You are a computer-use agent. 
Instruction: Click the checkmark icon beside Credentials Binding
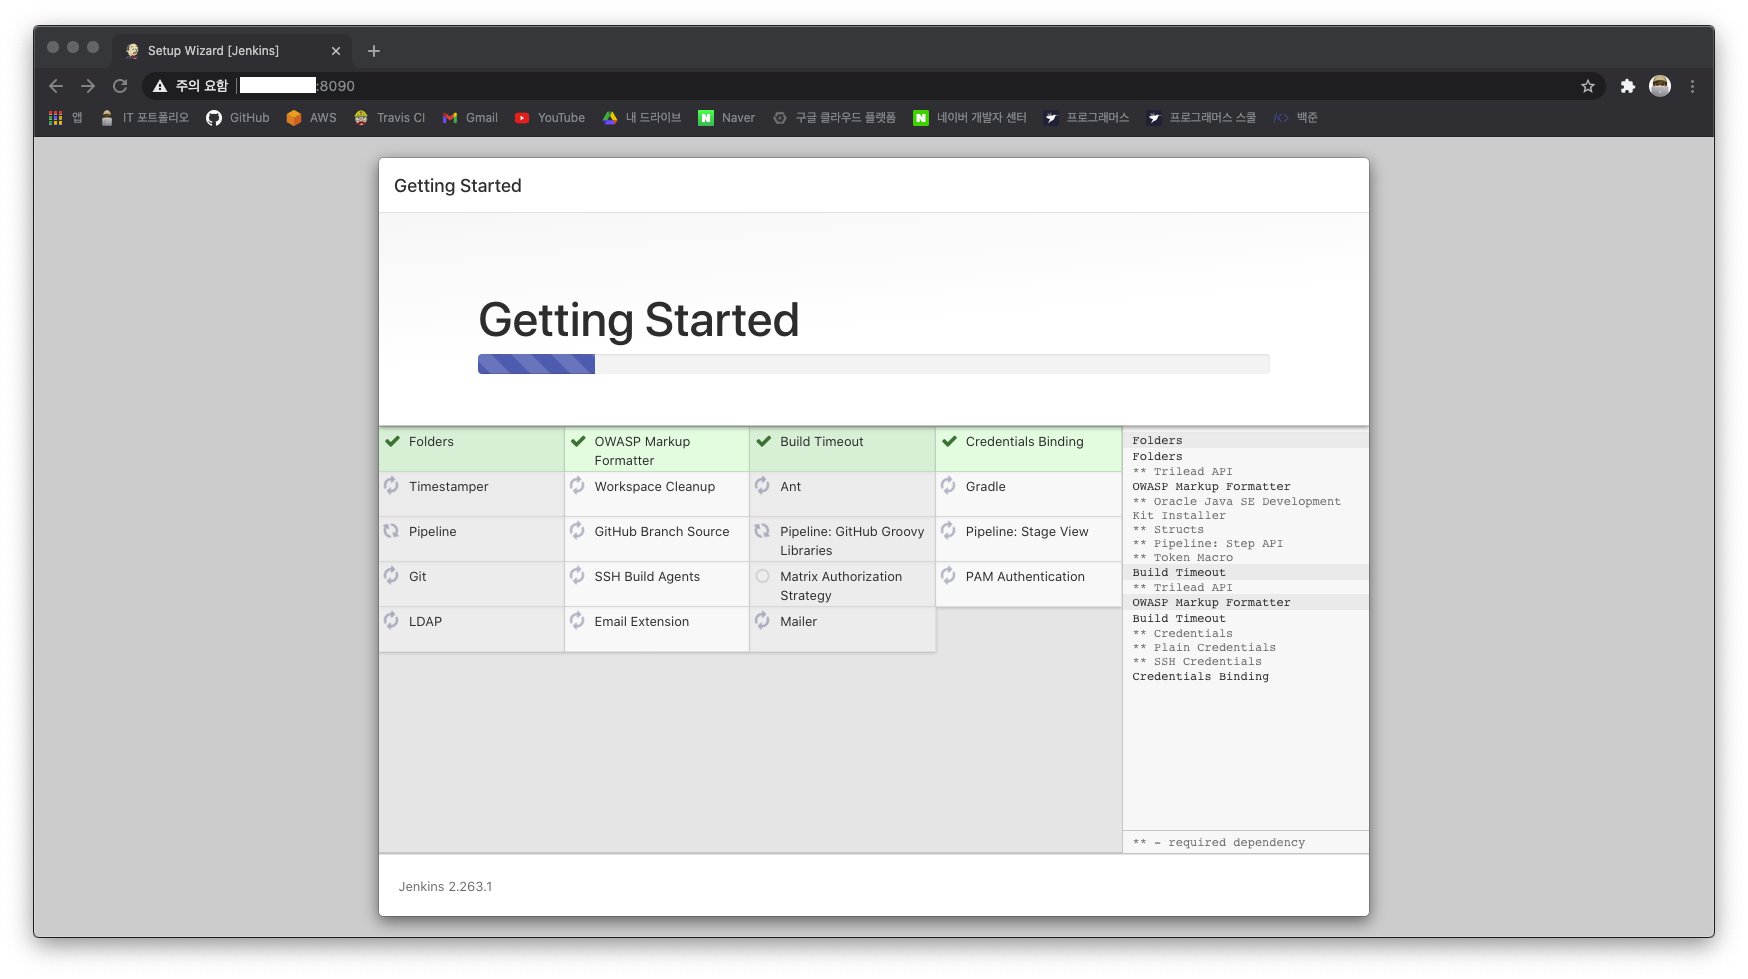tap(950, 441)
